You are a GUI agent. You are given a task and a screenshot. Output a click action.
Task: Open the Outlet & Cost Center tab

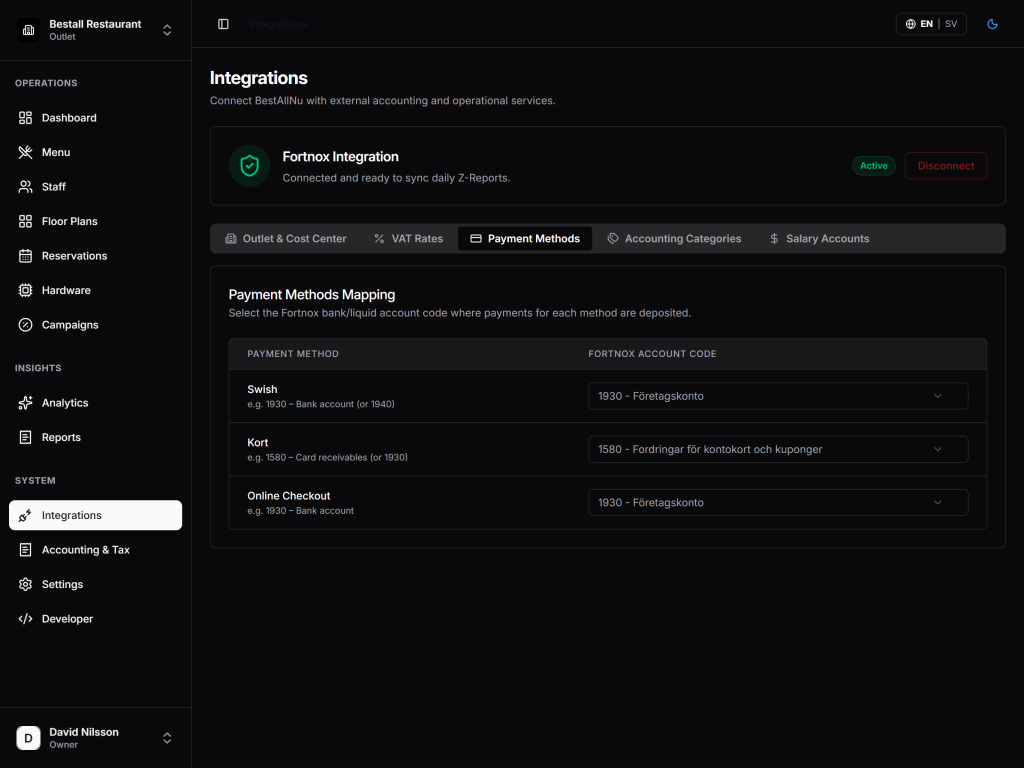coord(285,239)
